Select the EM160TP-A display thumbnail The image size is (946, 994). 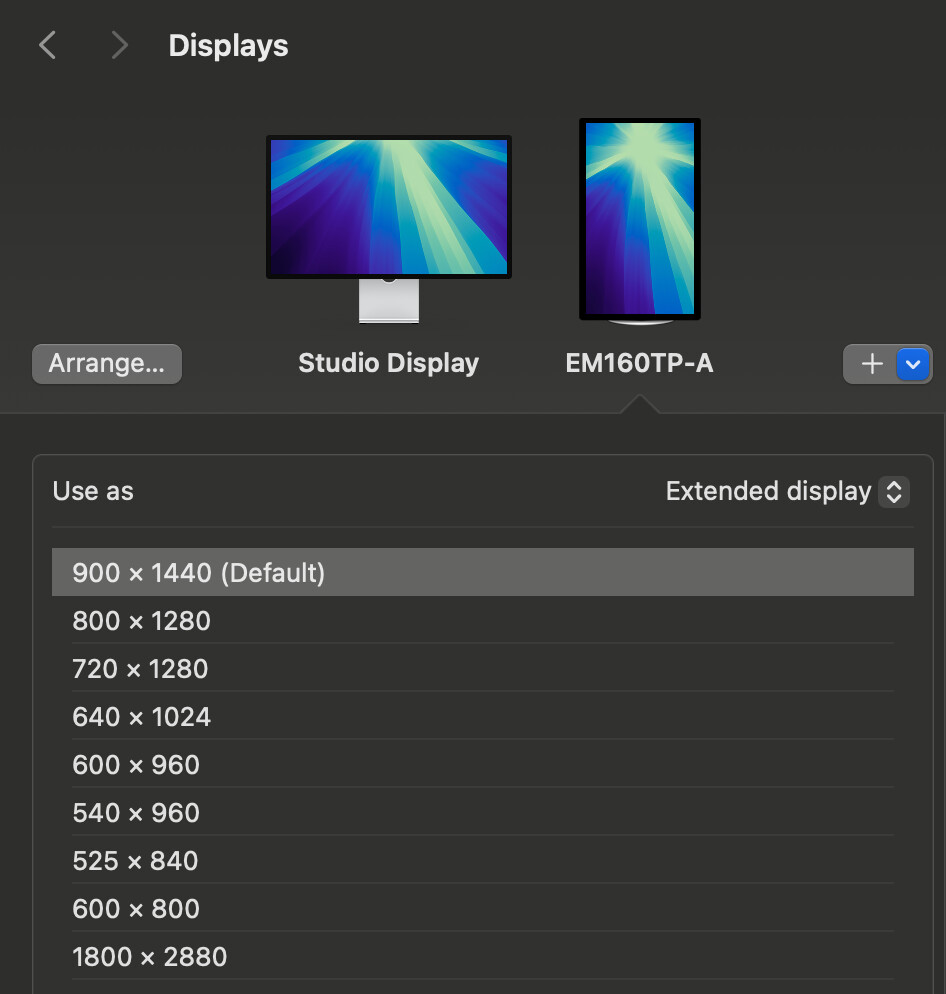click(640, 221)
